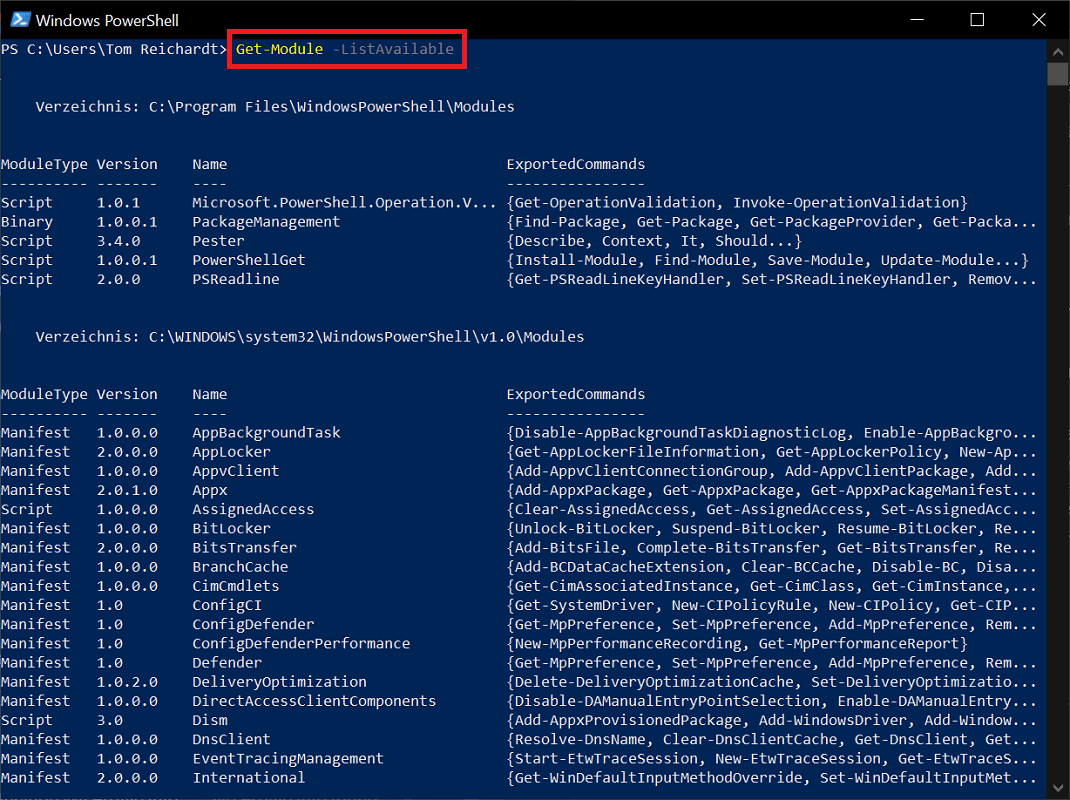Click the PowerShellGet module name

pos(248,260)
